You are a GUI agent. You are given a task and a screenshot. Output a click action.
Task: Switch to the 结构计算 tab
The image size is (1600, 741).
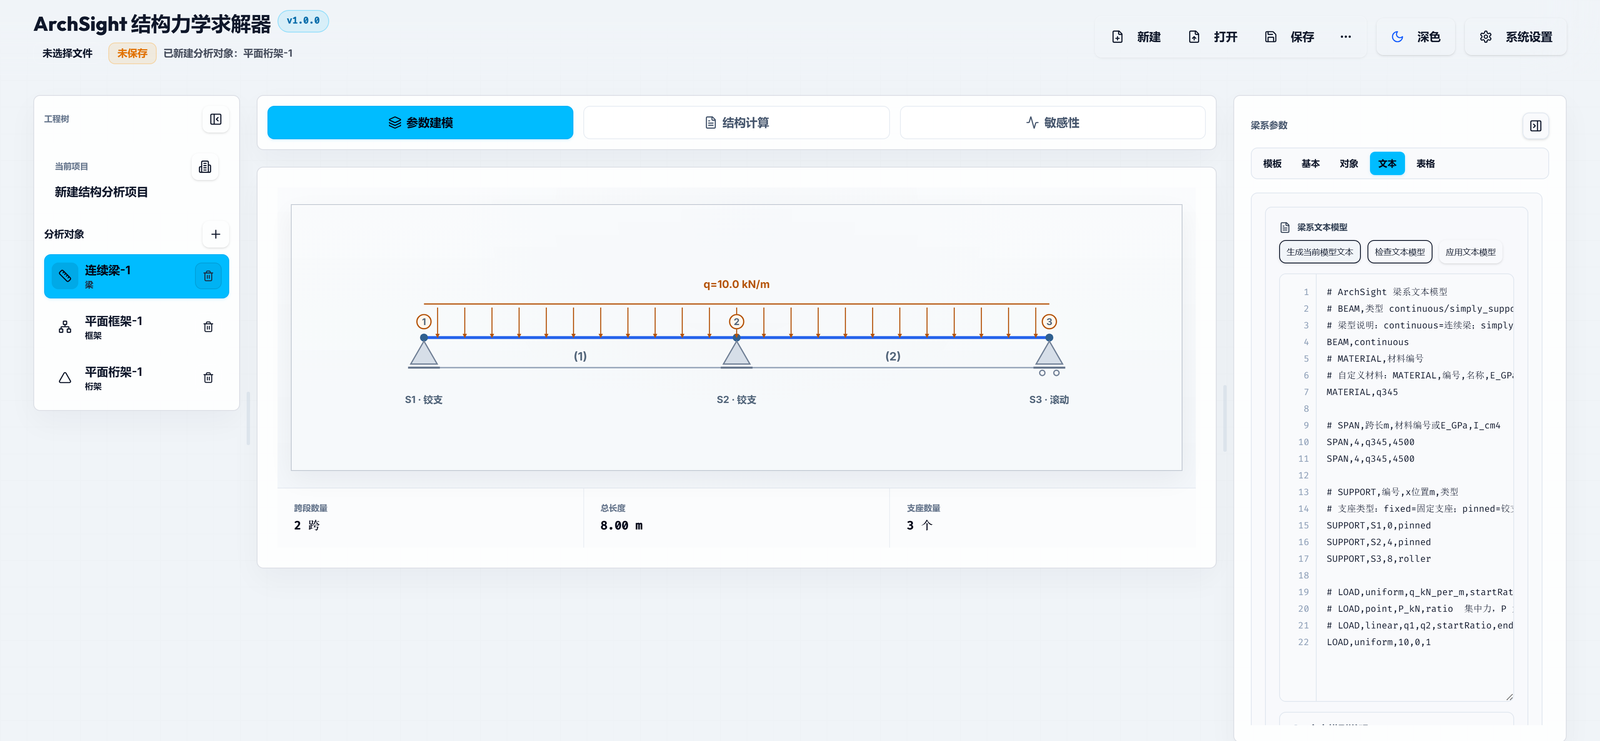pyautogui.click(x=737, y=123)
